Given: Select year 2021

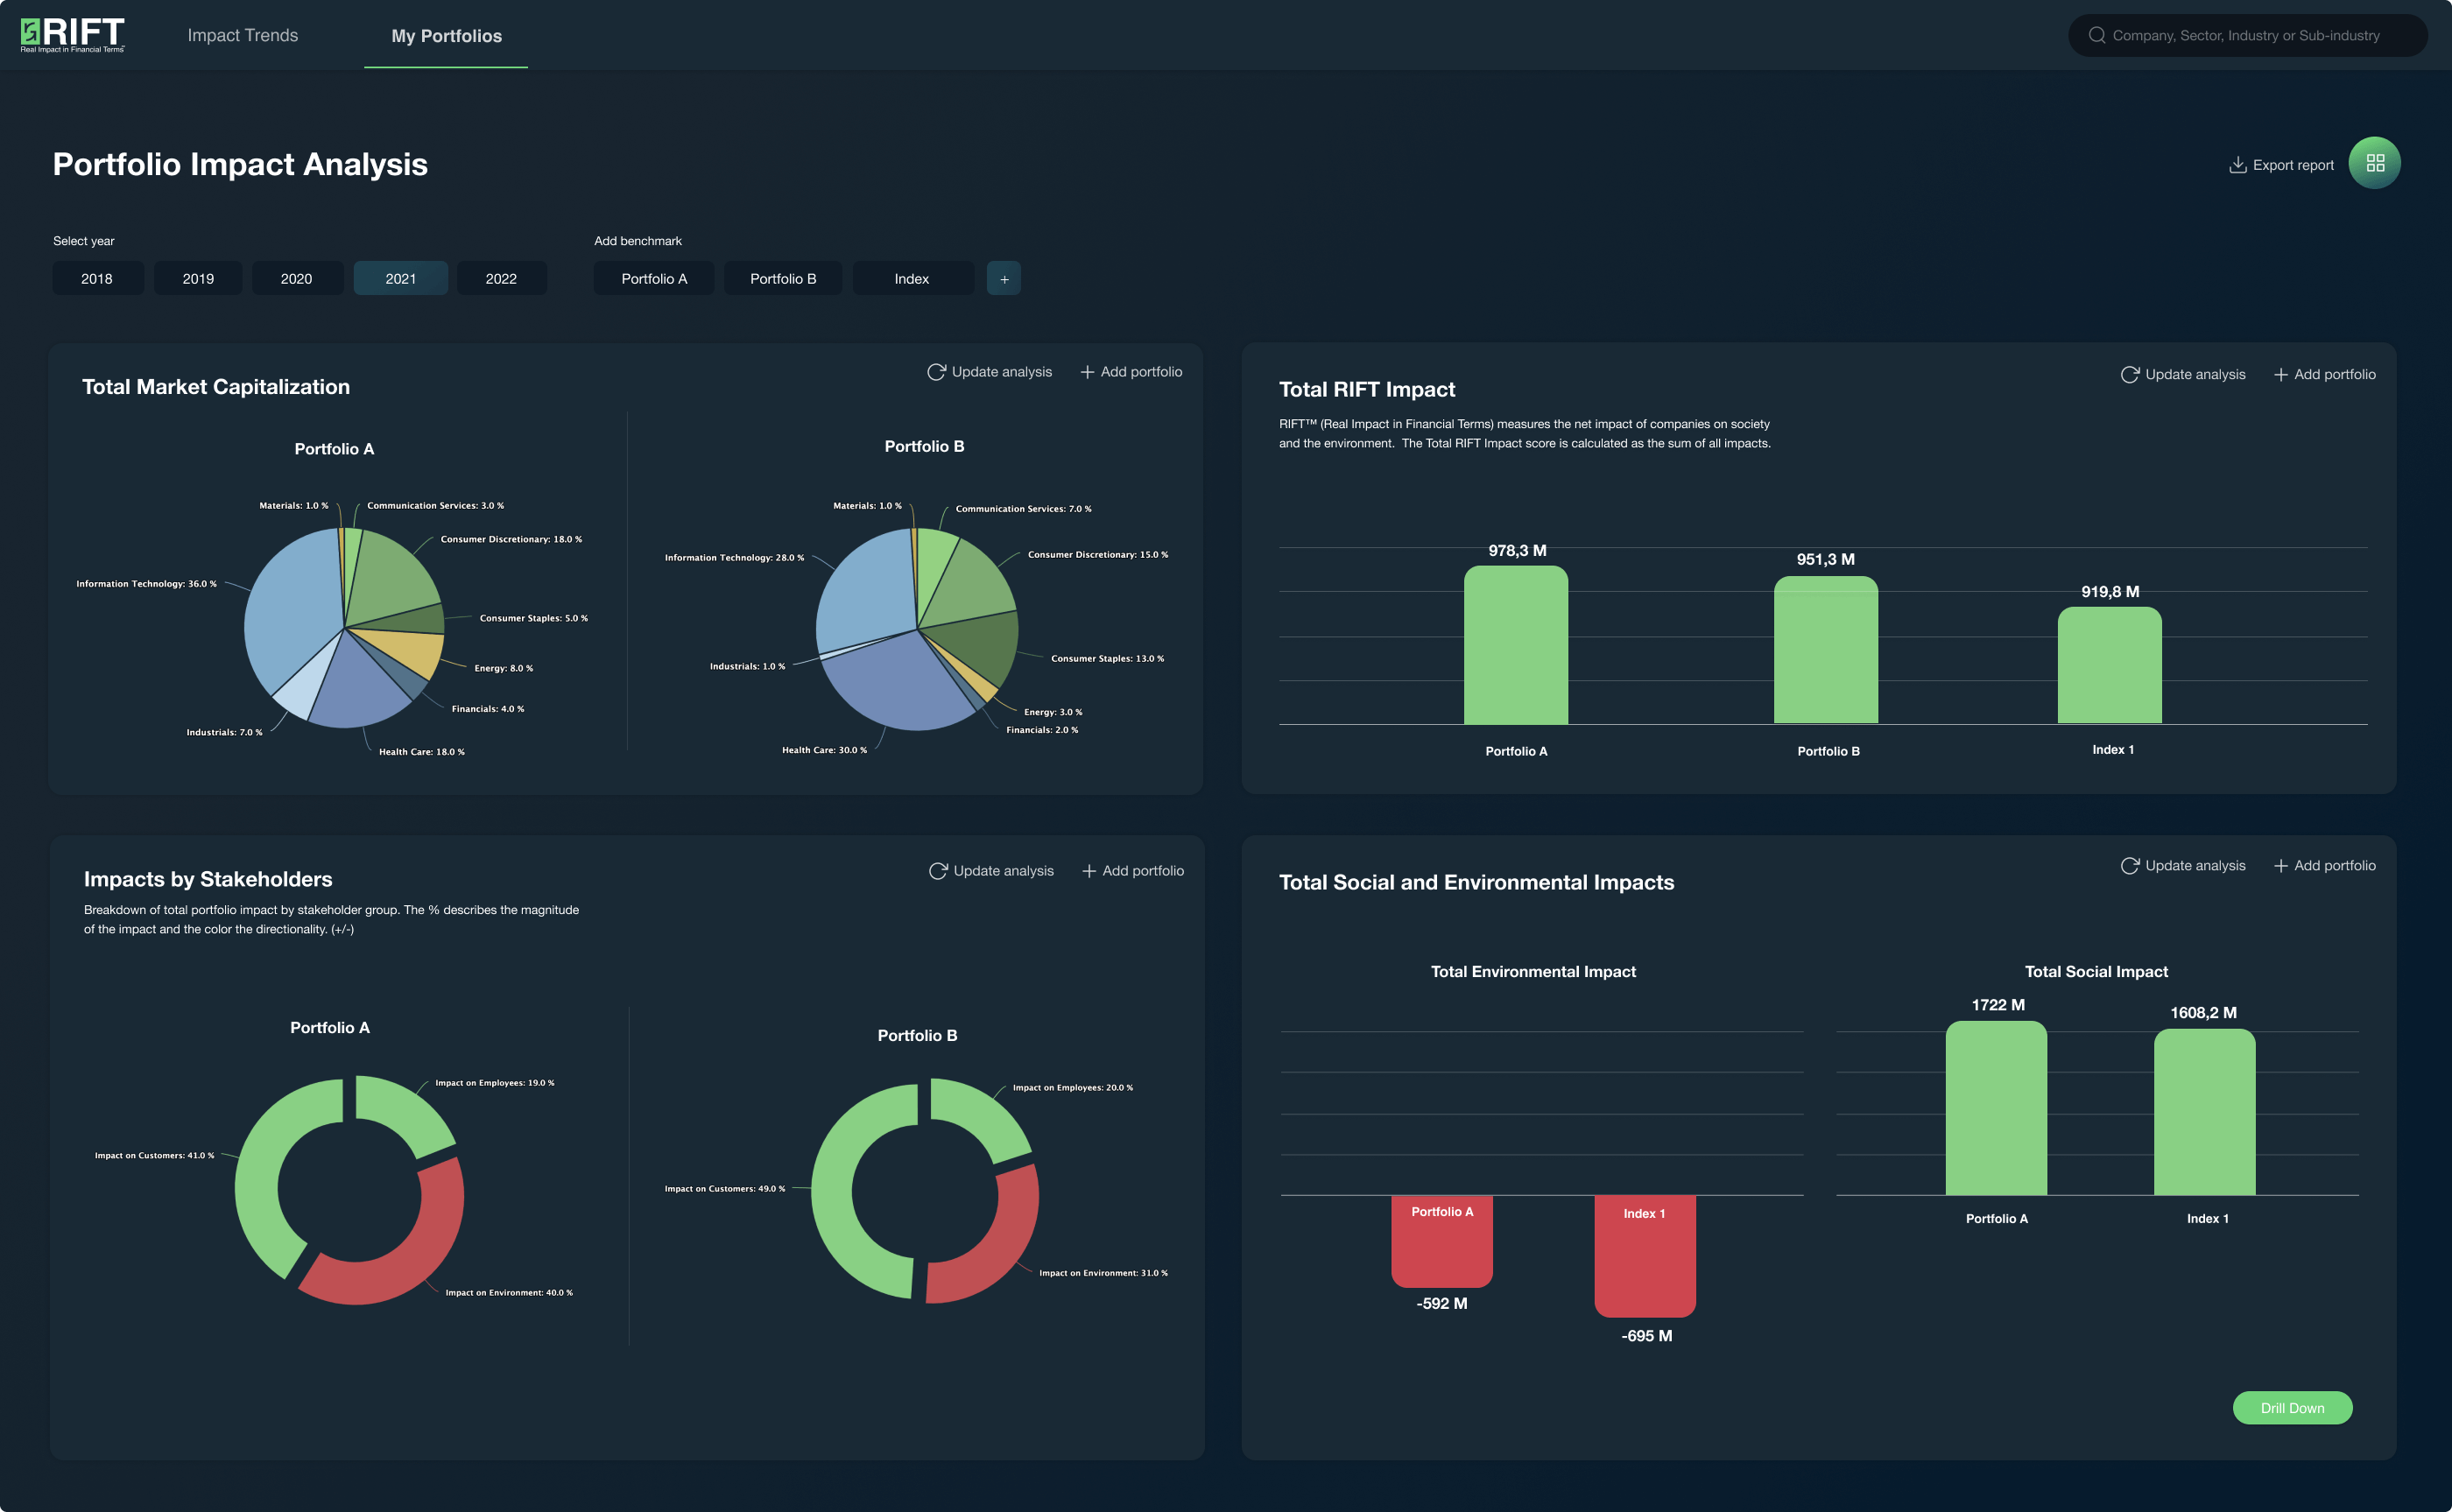Looking at the screenshot, I should pyautogui.click(x=401, y=278).
